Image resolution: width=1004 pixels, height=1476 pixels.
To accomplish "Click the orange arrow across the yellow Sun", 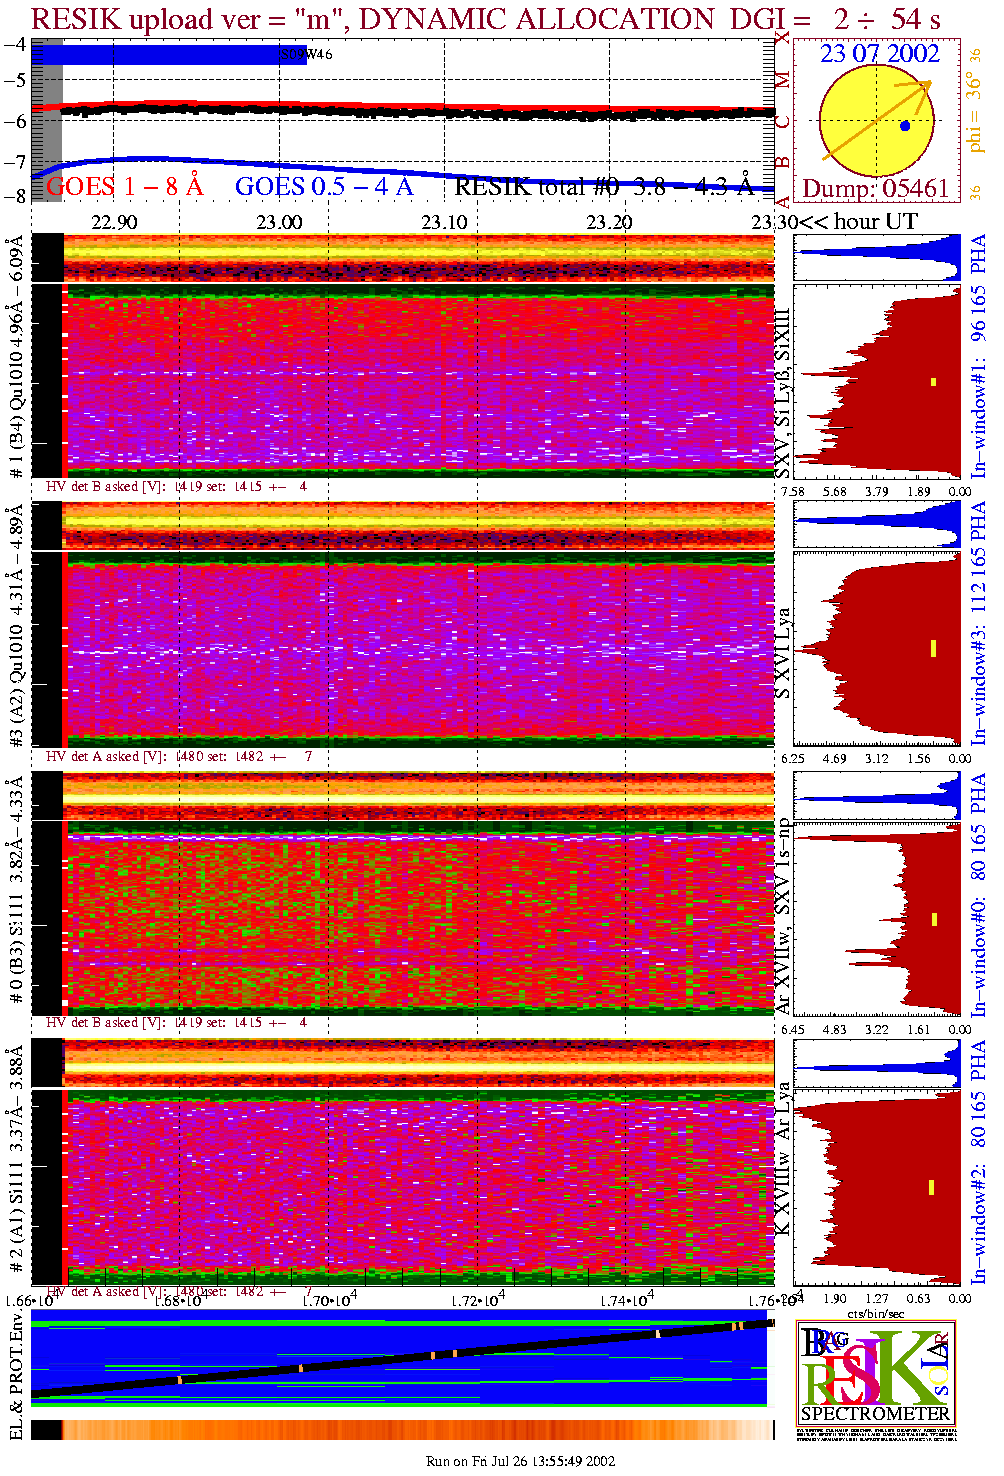I will tap(876, 121).
